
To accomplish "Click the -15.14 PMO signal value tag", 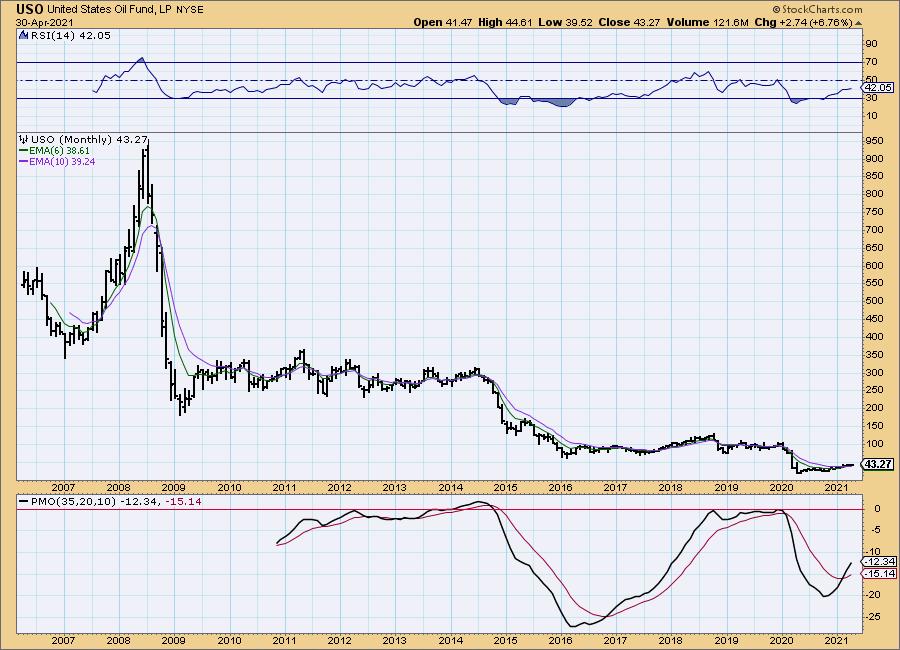I will click(x=879, y=574).
